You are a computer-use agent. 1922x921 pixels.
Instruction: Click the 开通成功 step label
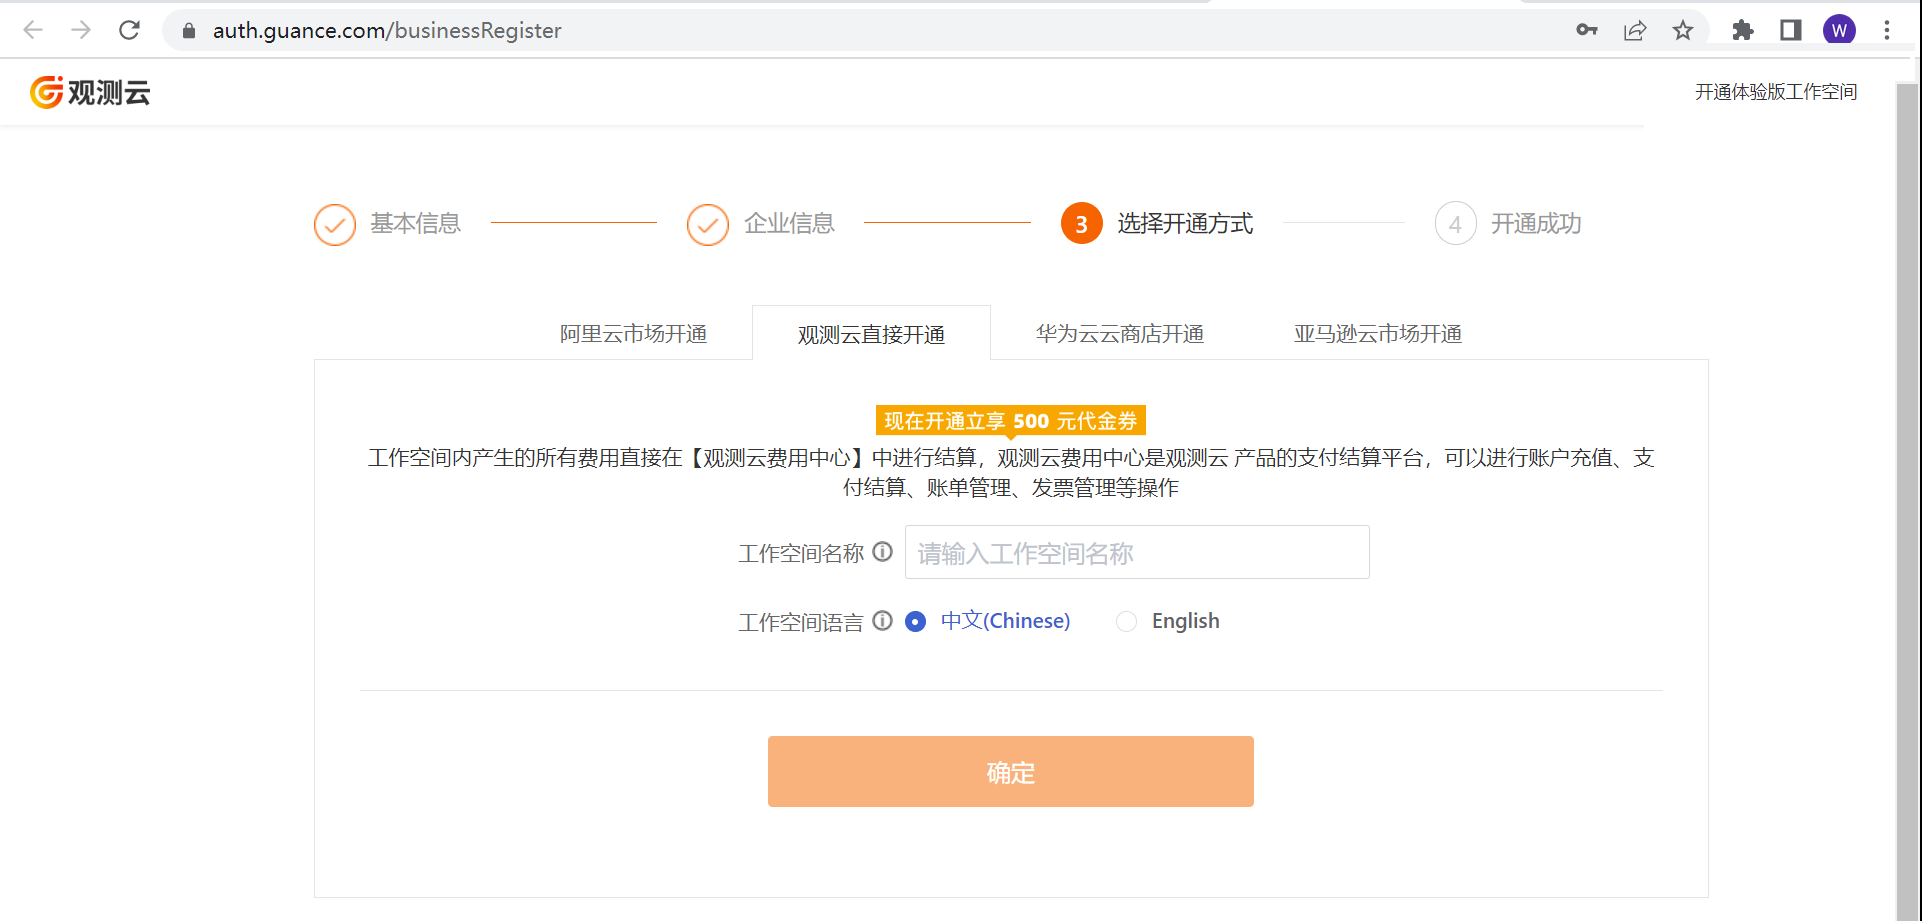coord(1536,224)
